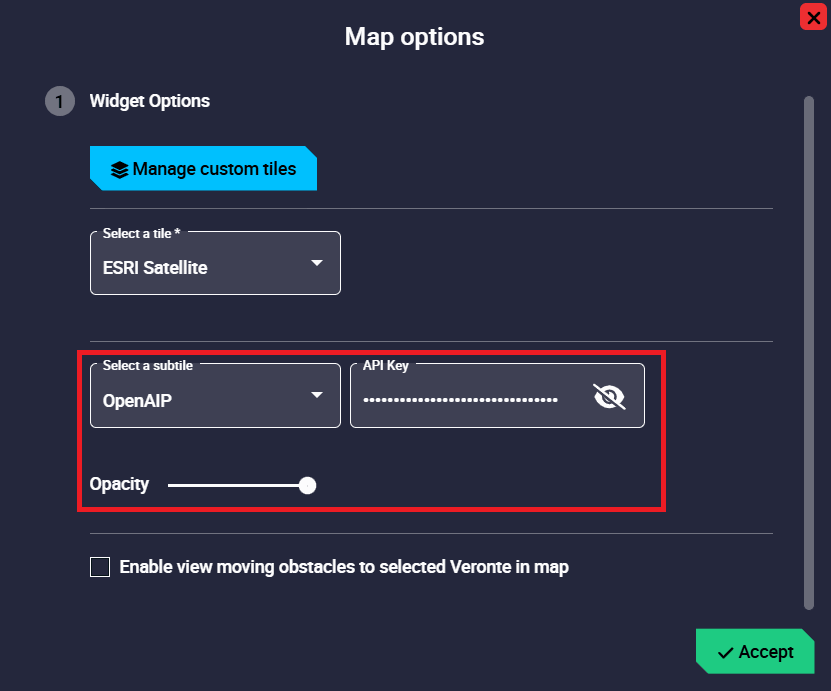This screenshot has width=831, height=691.
Task: Click the Opacity label
Action: (x=119, y=485)
